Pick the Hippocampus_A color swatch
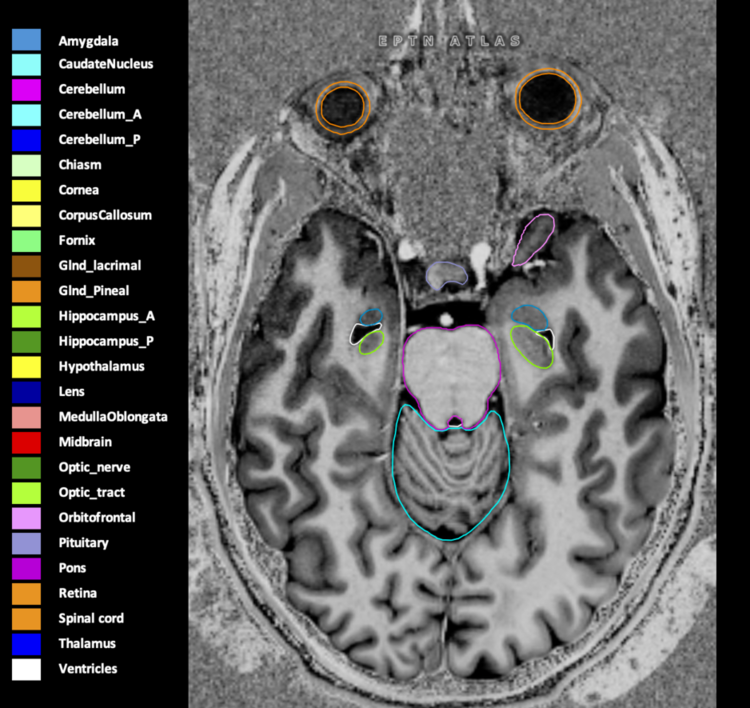This screenshot has height=708, width=750. (26, 317)
